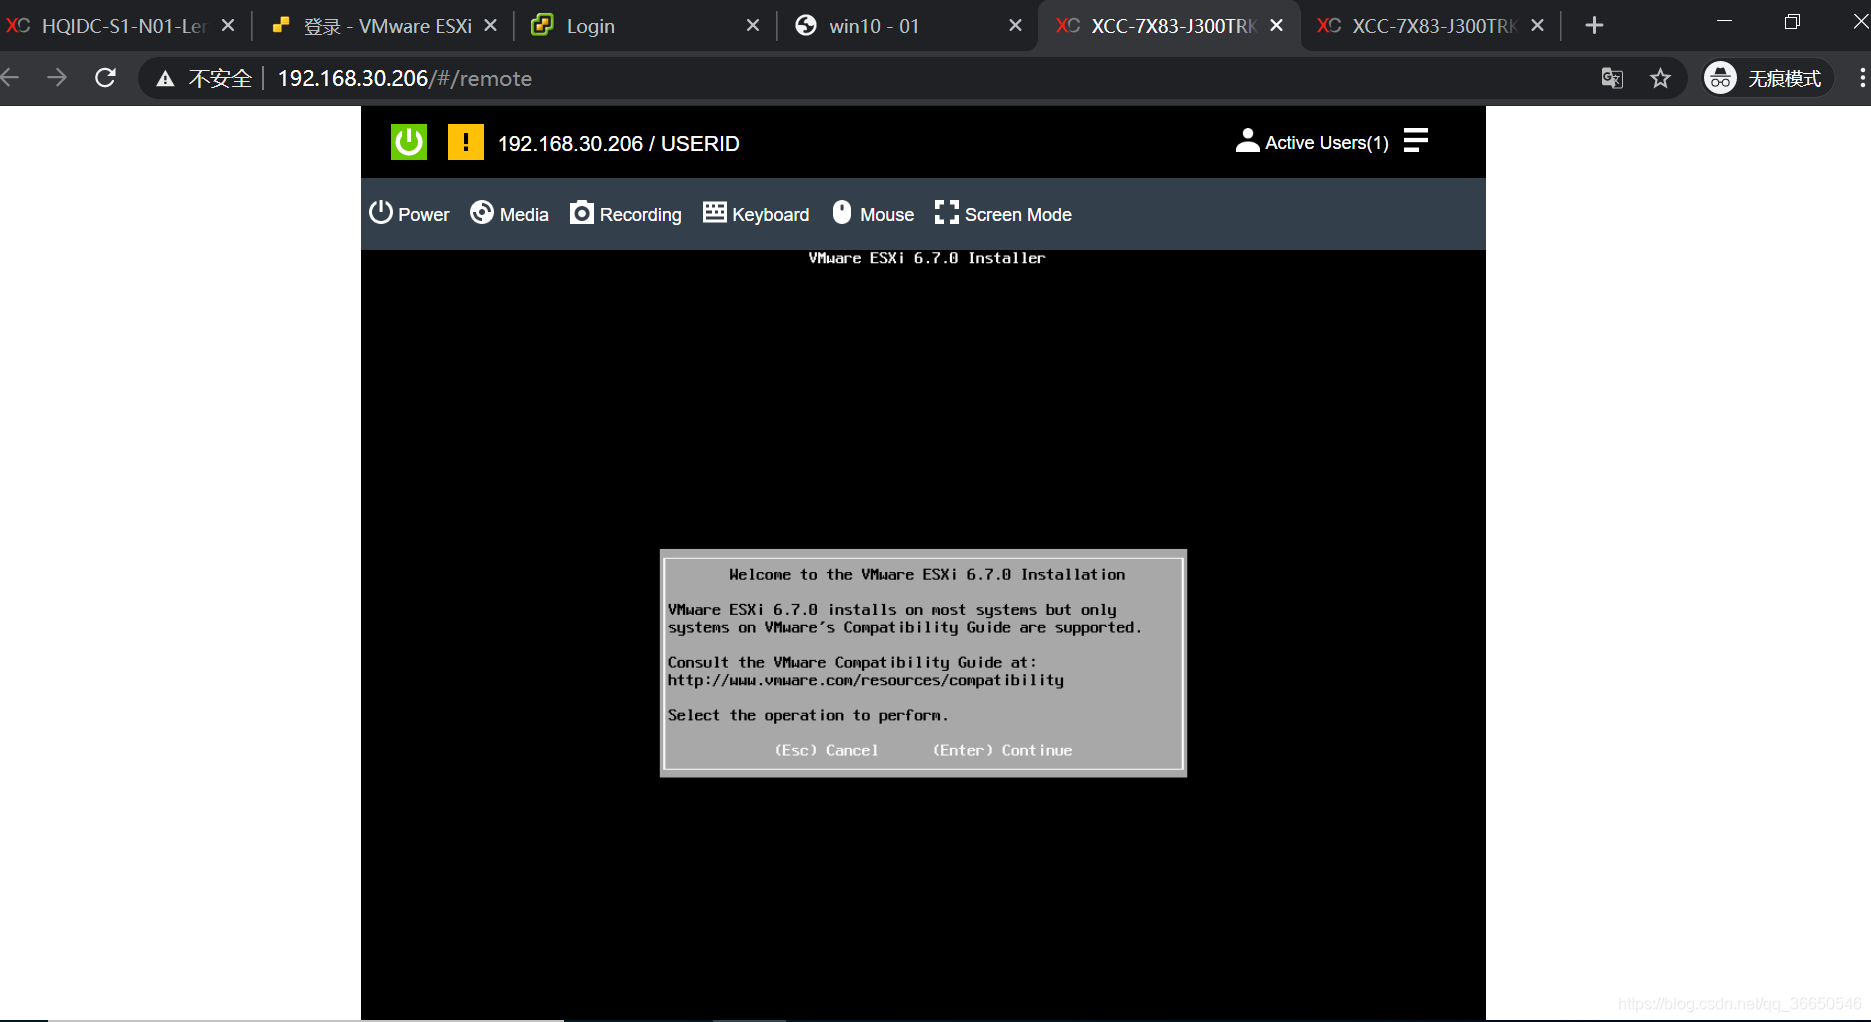Switch to HQIDC-S1-N01 browser tab
The height and width of the screenshot is (1022, 1871).
tap(122, 26)
